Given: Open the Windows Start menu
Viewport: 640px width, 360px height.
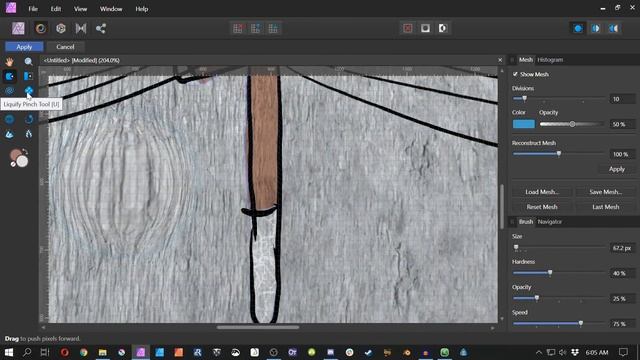Looking at the screenshot, I should pyautogui.click(x=9, y=352).
